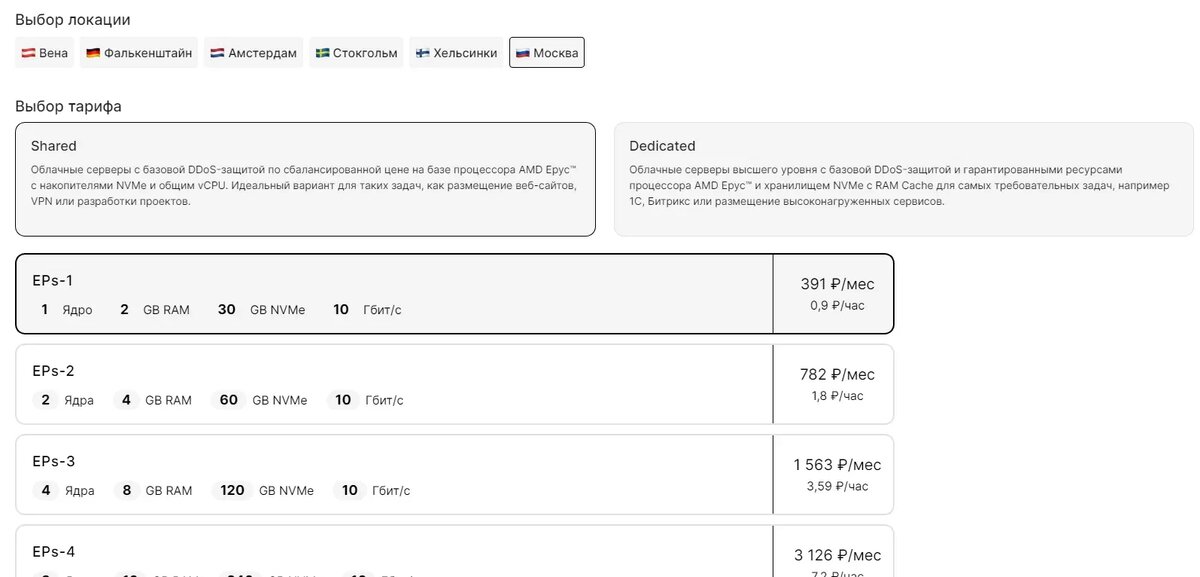Click the 3,59 ₽/час hourly rate

click(x=837, y=486)
